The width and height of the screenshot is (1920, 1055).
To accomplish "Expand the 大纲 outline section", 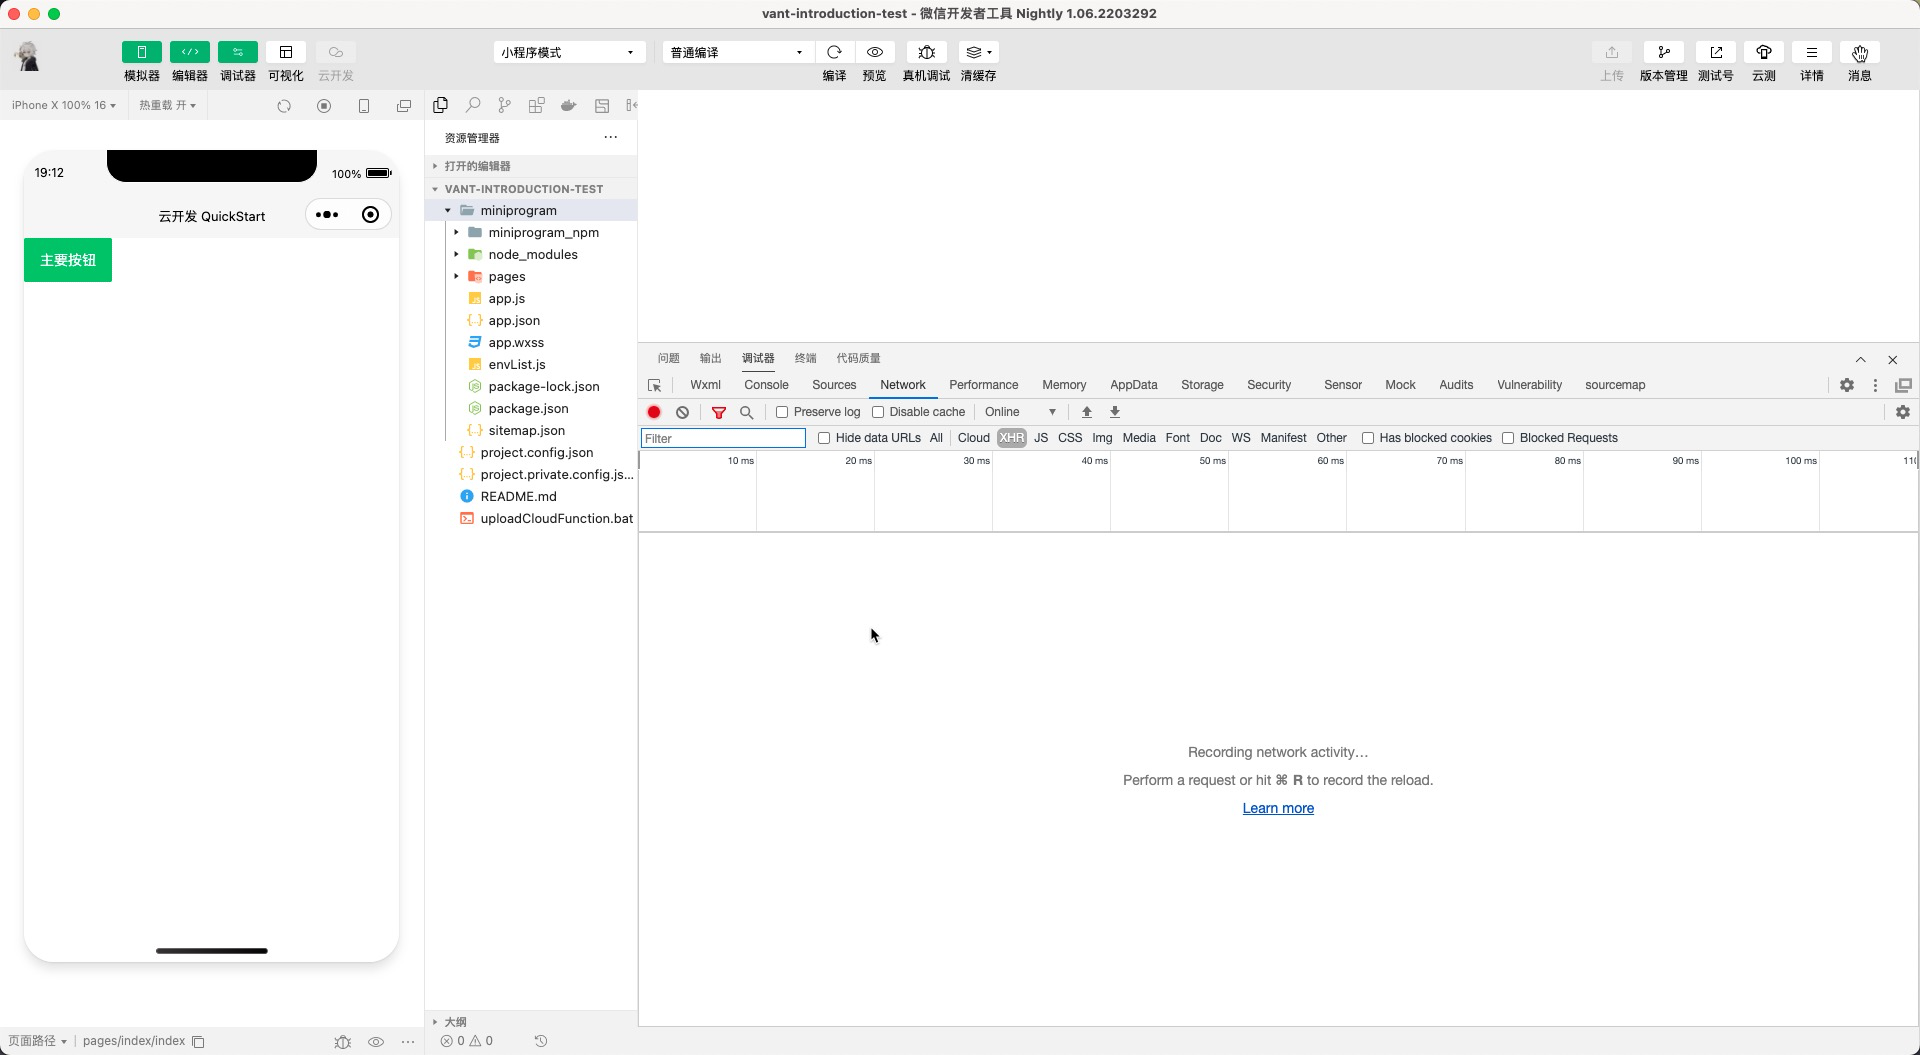I will pyautogui.click(x=531, y=1022).
